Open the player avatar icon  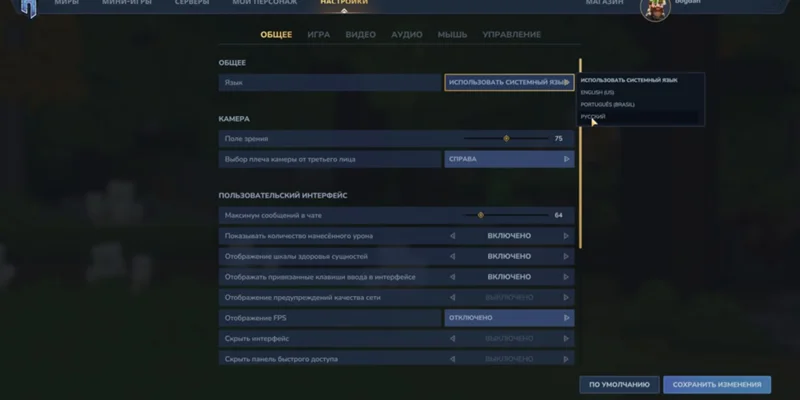[655, 9]
